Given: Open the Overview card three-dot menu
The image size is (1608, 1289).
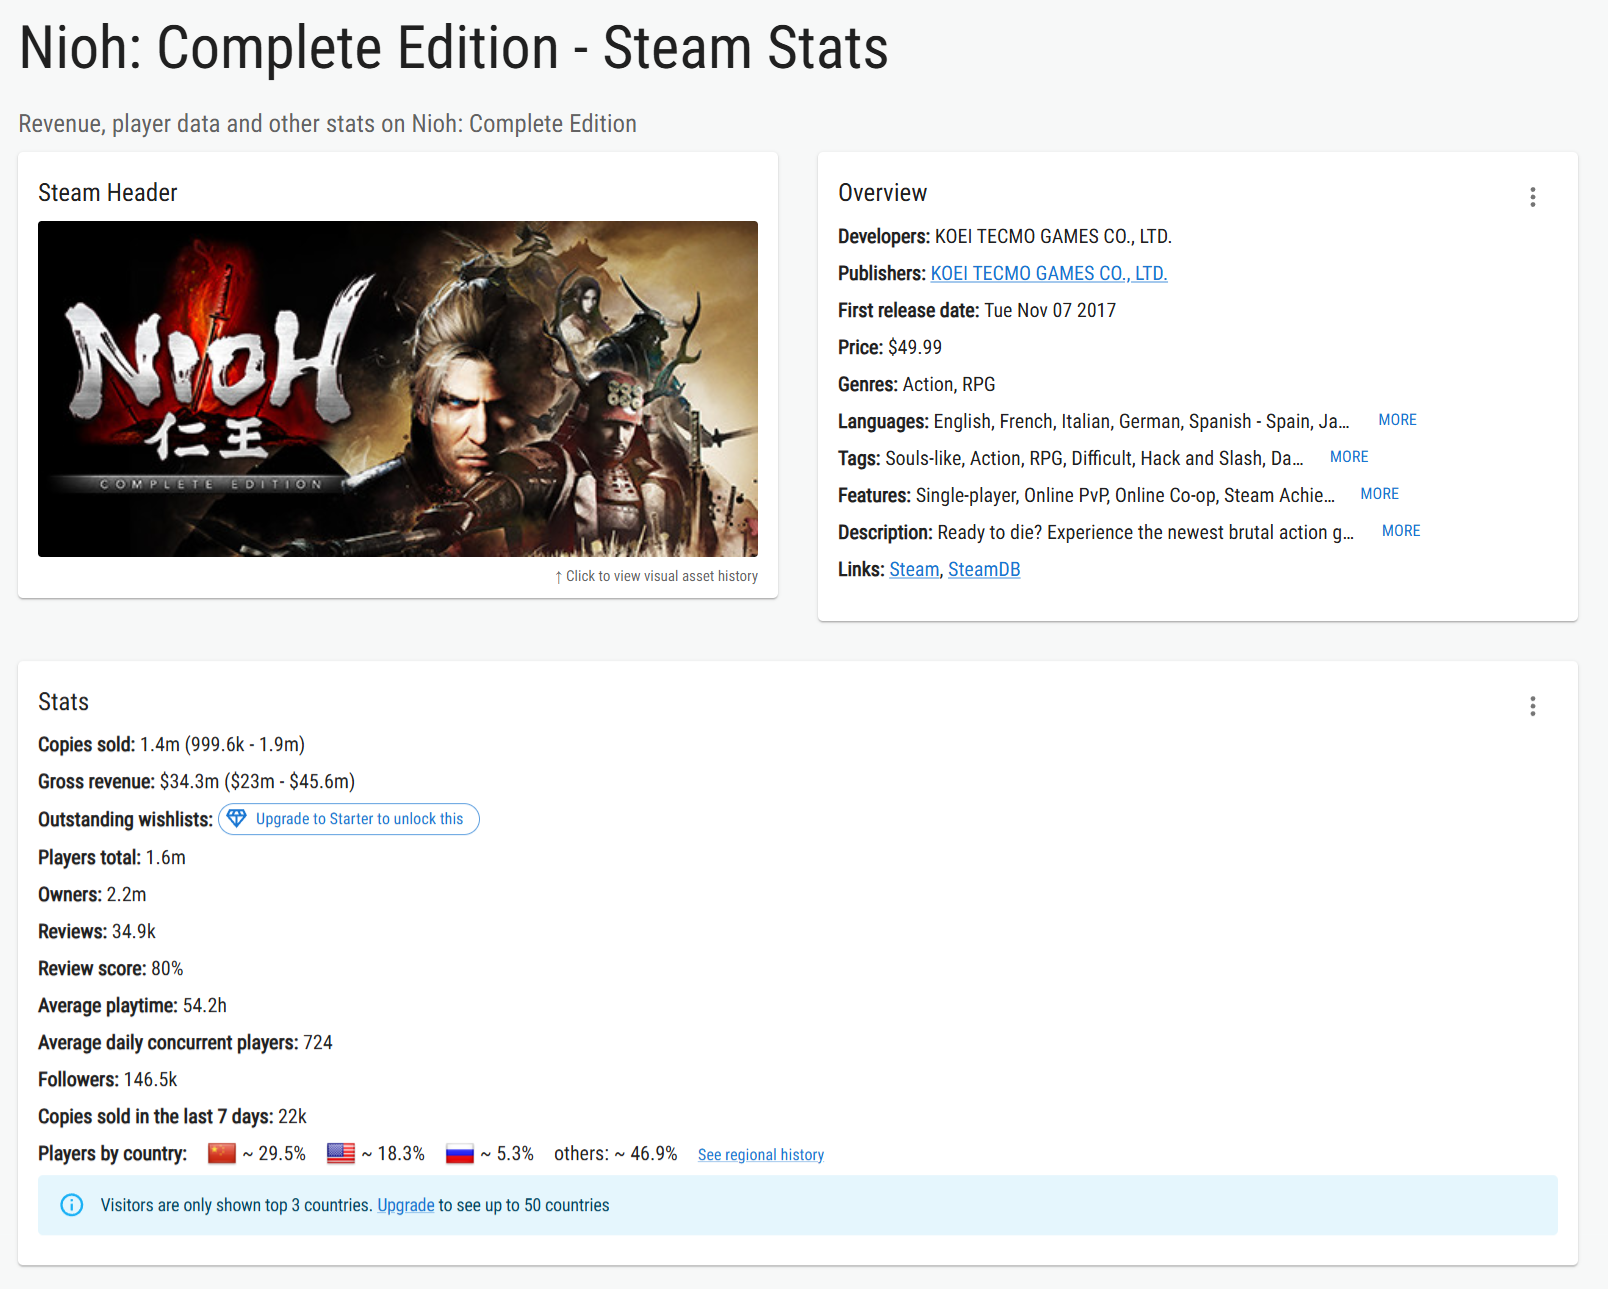Looking at the screenshot, I should (x=1532, y=197).
